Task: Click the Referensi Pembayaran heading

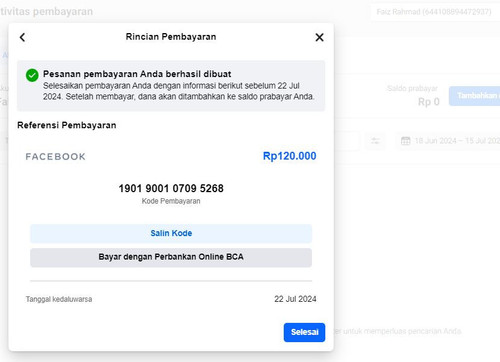Action: pyautogui.click(x=67, y=125)
